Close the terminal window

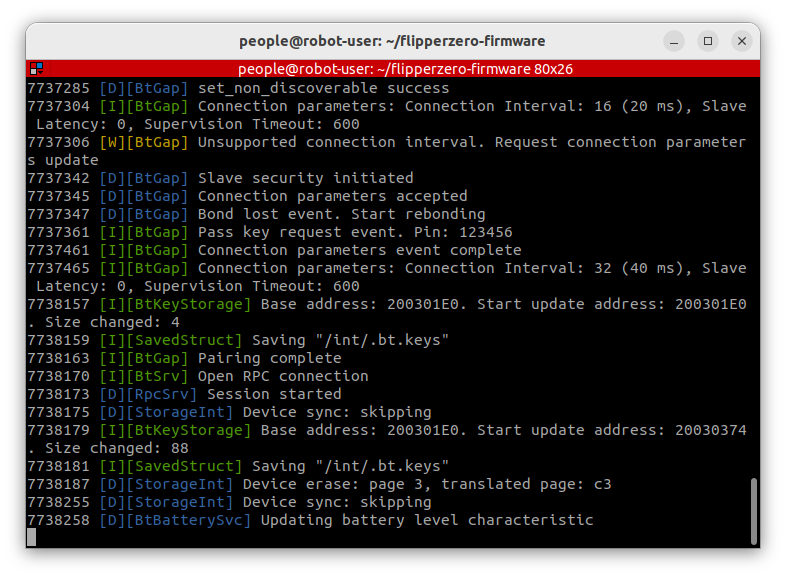[742, 41]
